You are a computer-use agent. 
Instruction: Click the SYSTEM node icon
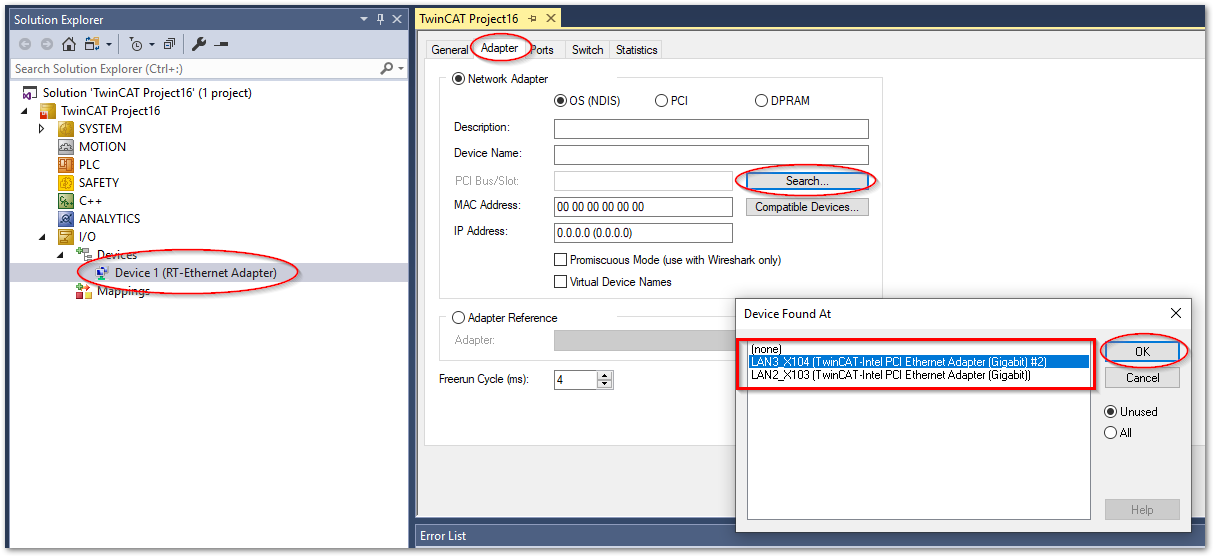[x=66, y=129]
